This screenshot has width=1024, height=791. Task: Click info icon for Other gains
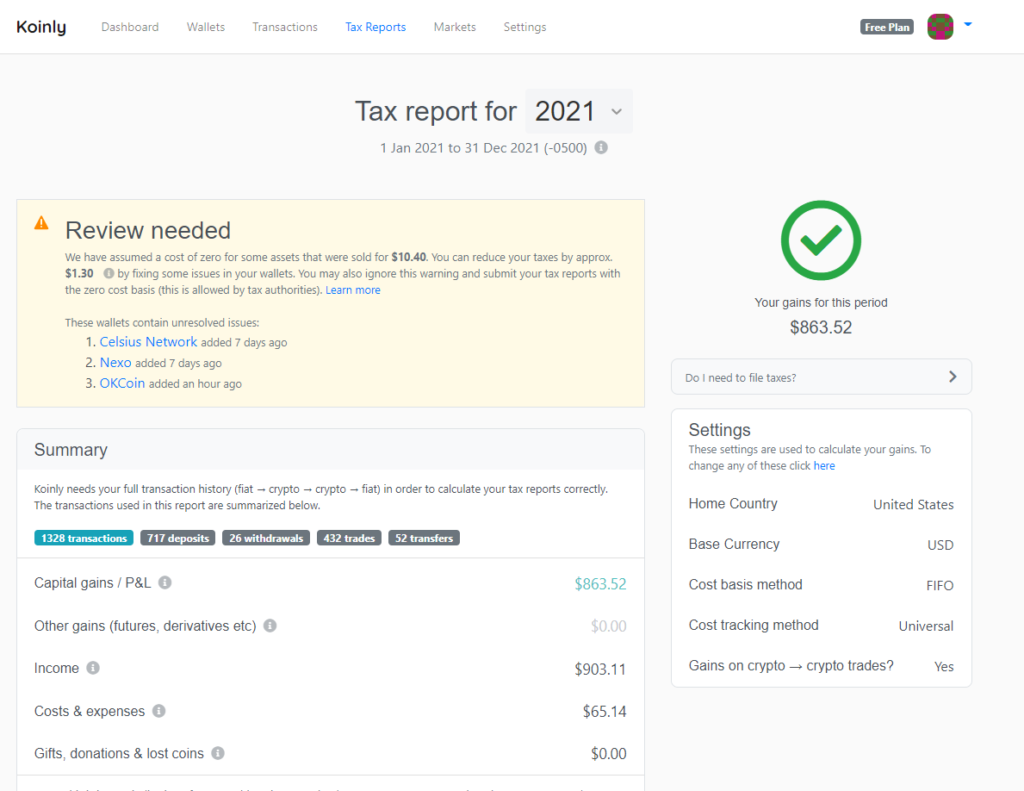(270, 626)
